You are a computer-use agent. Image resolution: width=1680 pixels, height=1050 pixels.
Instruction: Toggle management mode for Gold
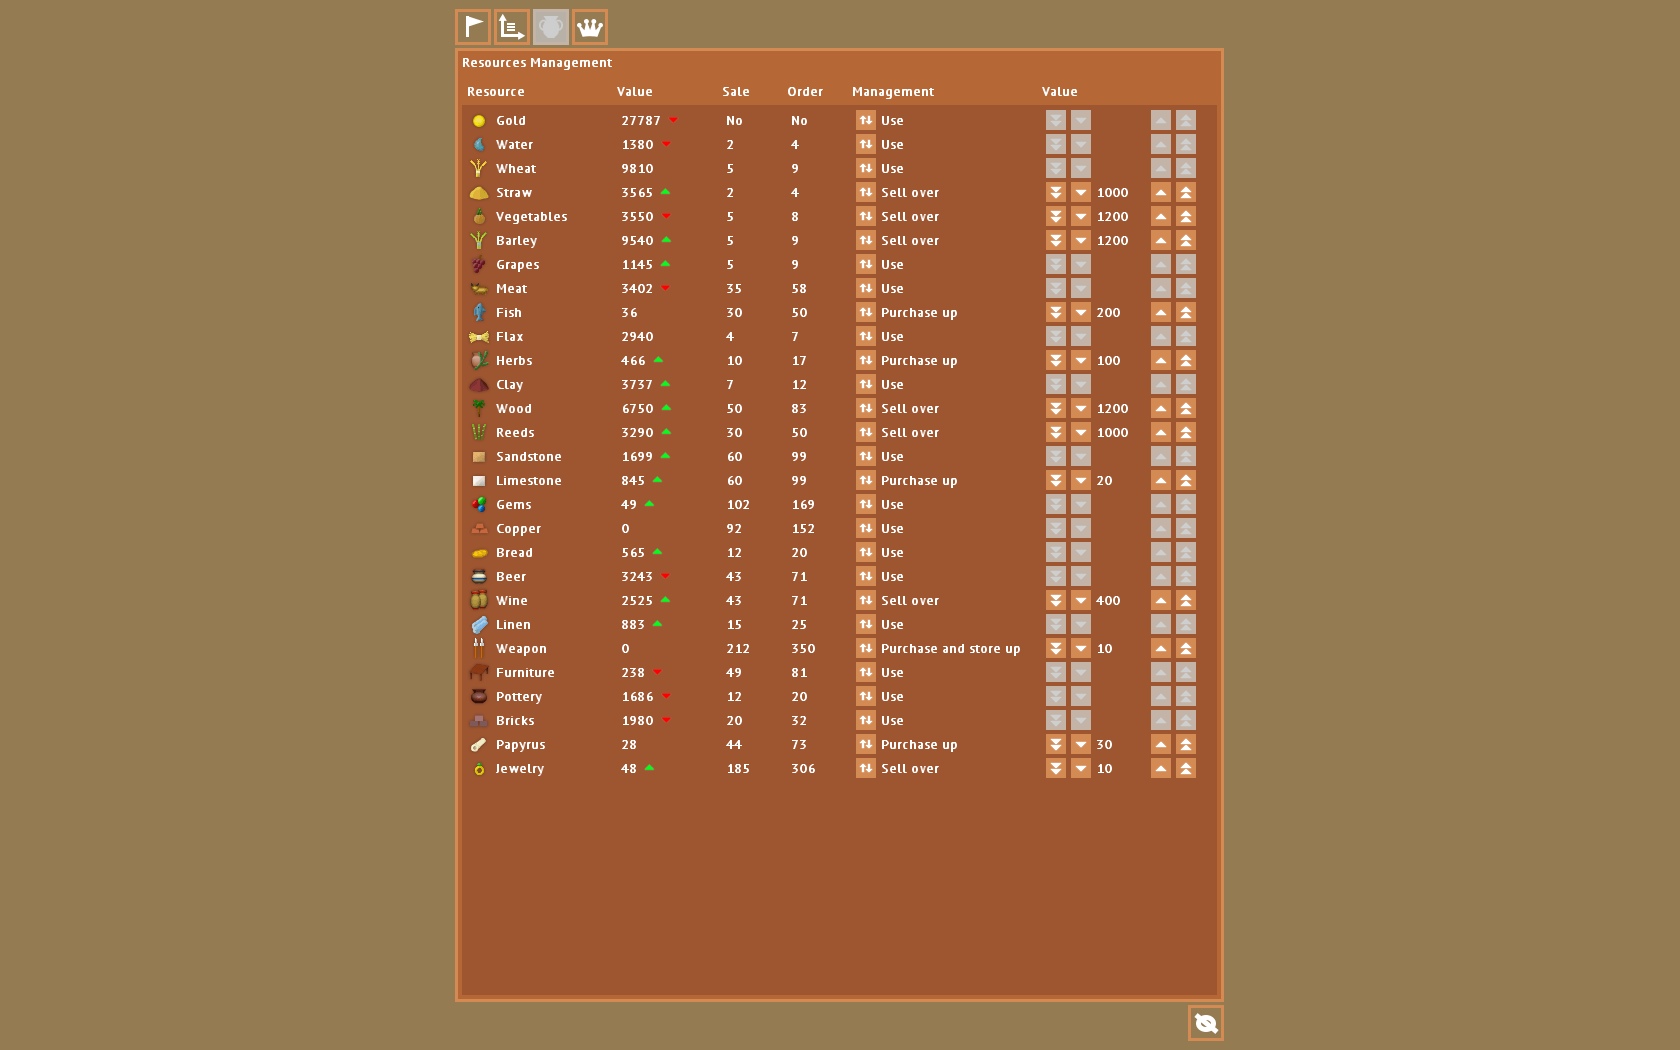(x=866, y=120)
